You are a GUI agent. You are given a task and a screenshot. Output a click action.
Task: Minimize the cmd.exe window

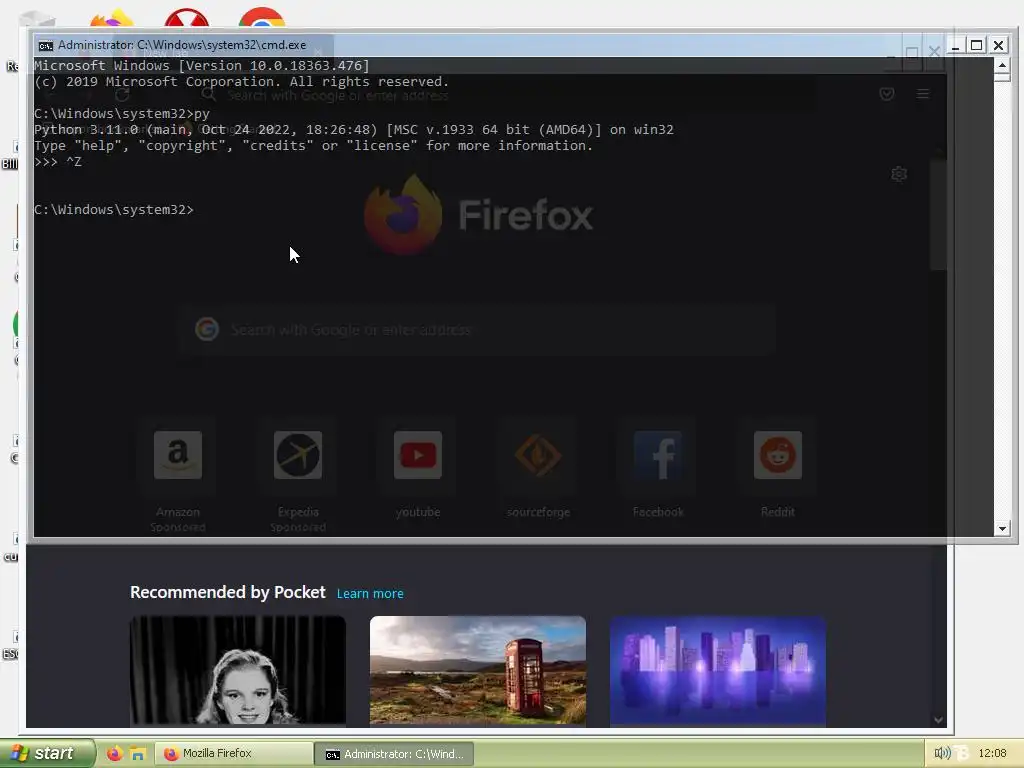tap(955, 45)
